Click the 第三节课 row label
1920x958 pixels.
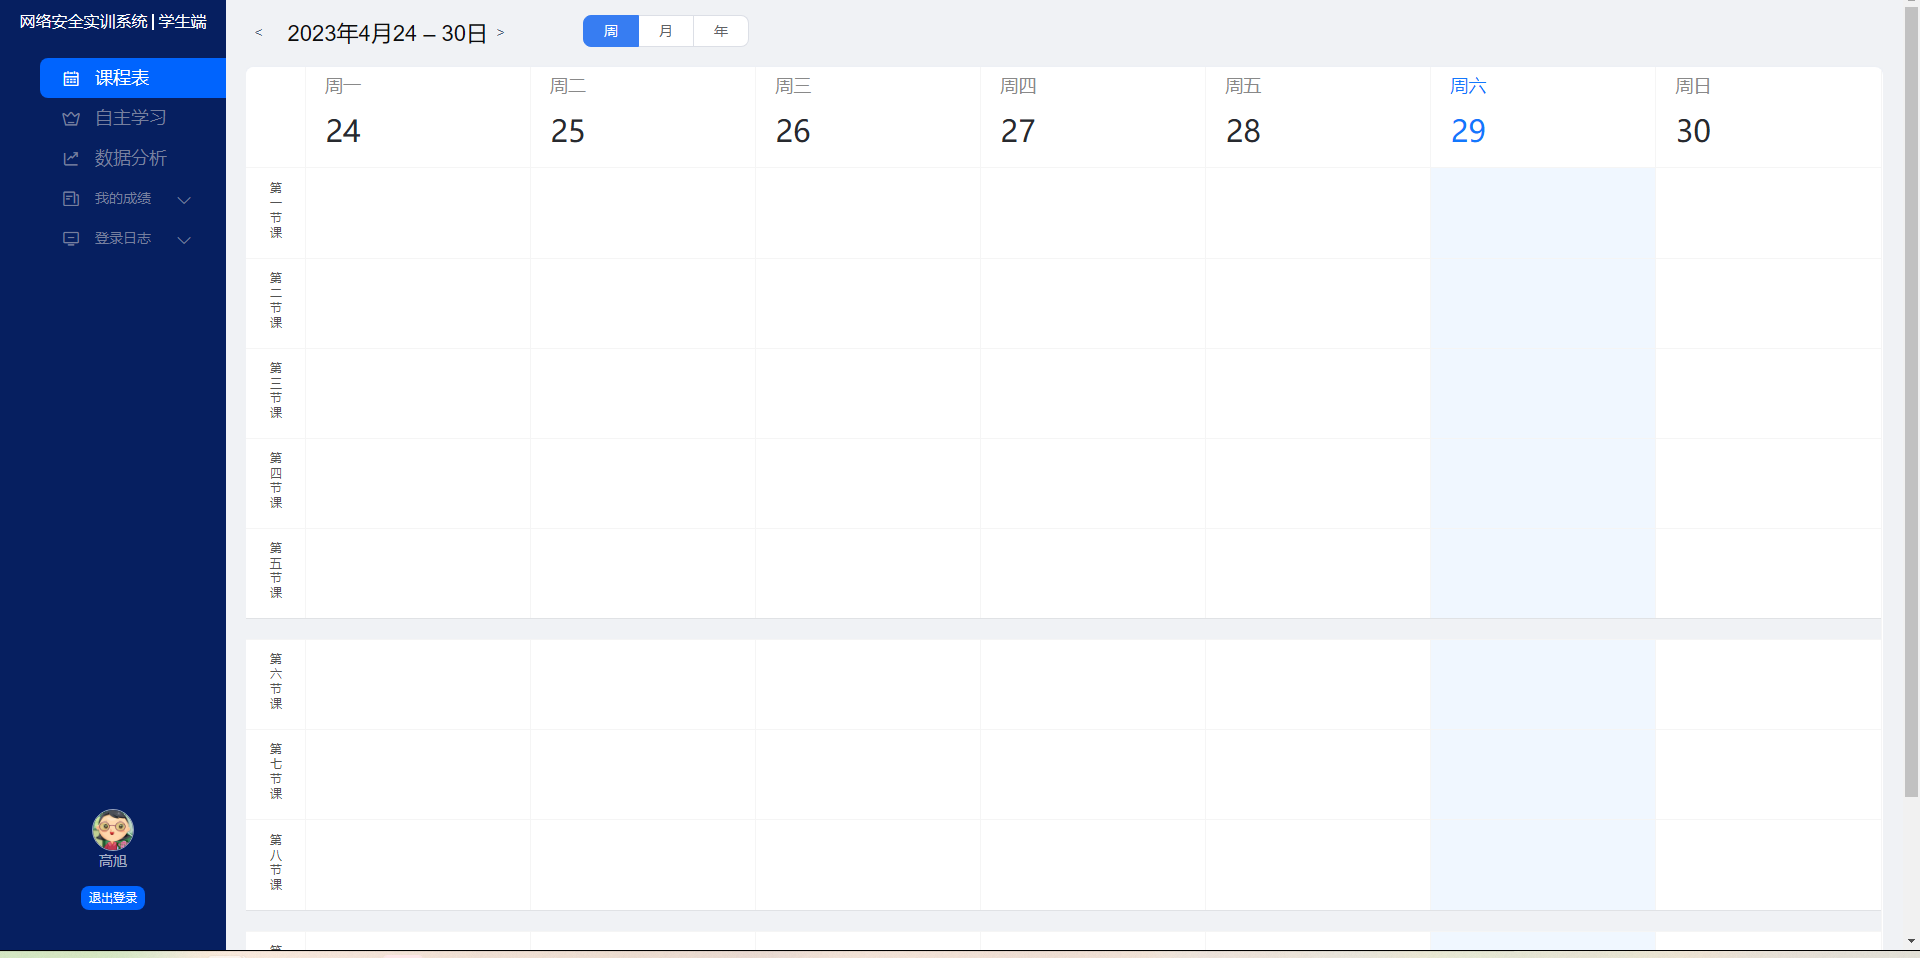(x=276, y=391)
